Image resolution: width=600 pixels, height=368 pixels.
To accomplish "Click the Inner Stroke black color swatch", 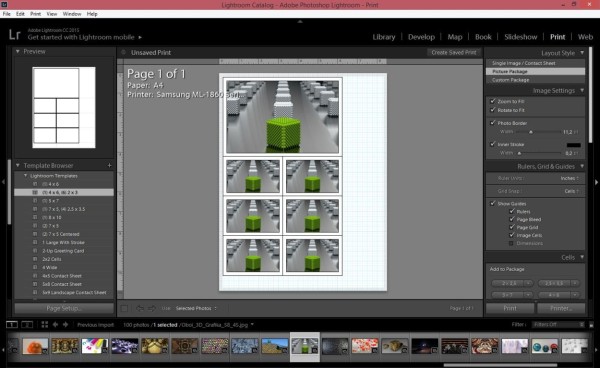I will point(573,145).
